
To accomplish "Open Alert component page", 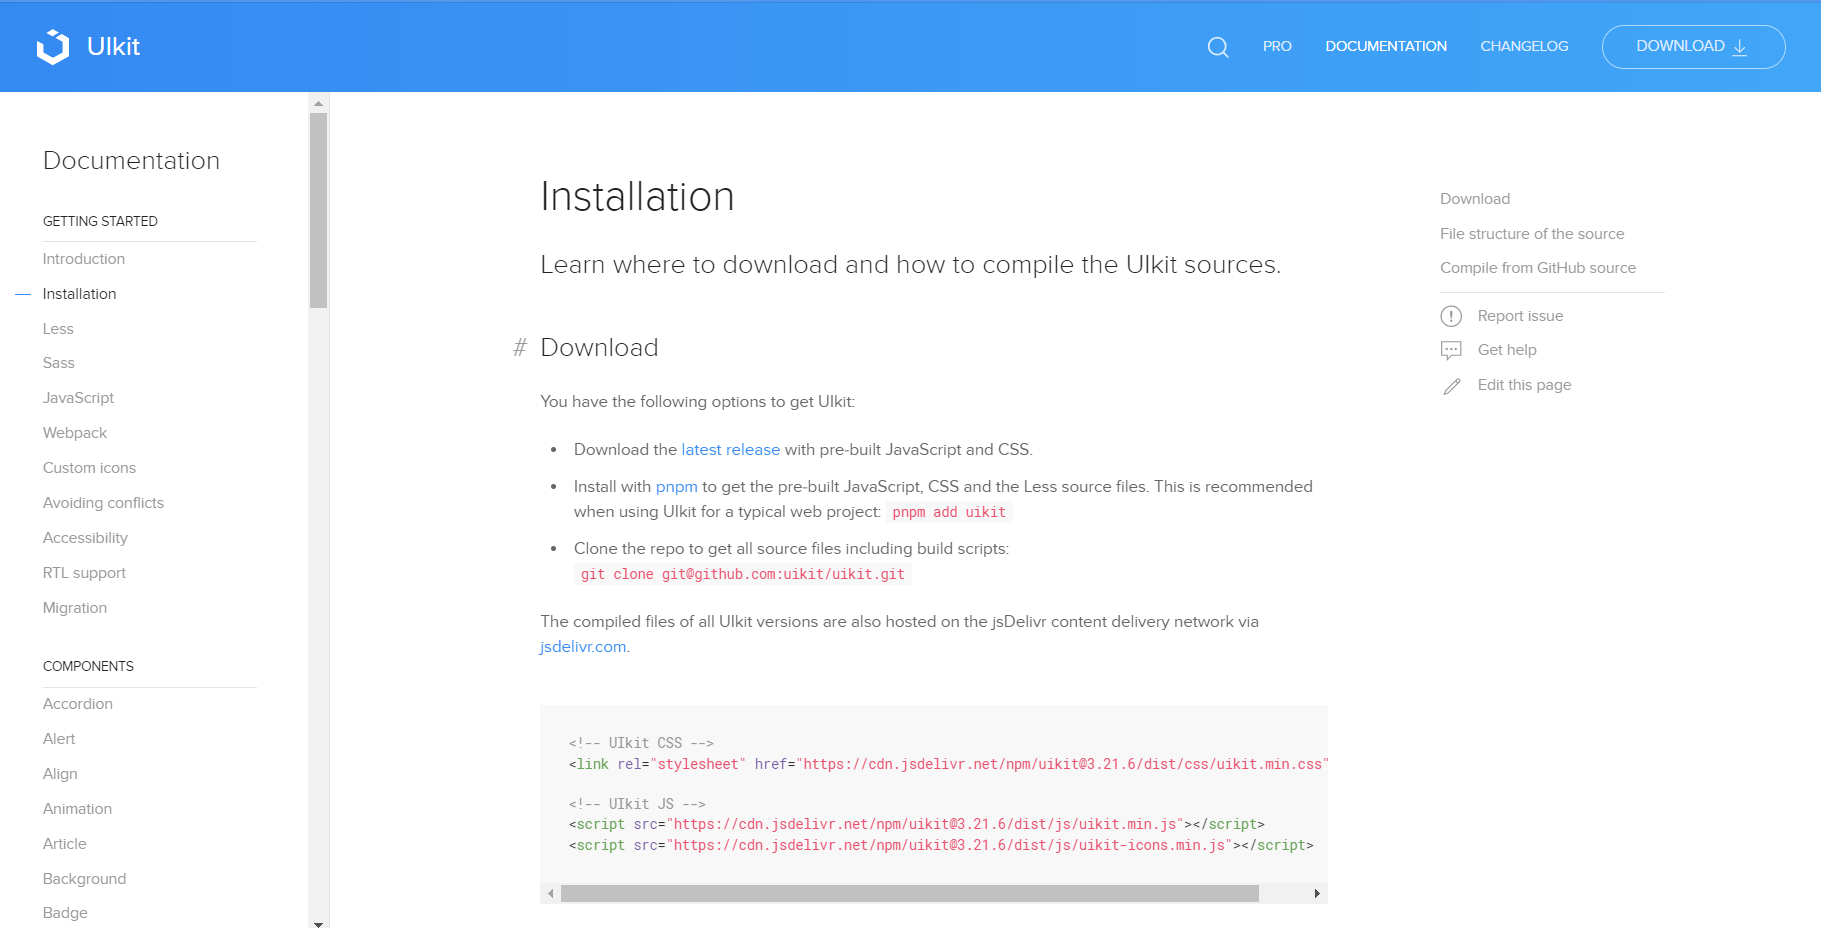I will (x=59, y=739).
